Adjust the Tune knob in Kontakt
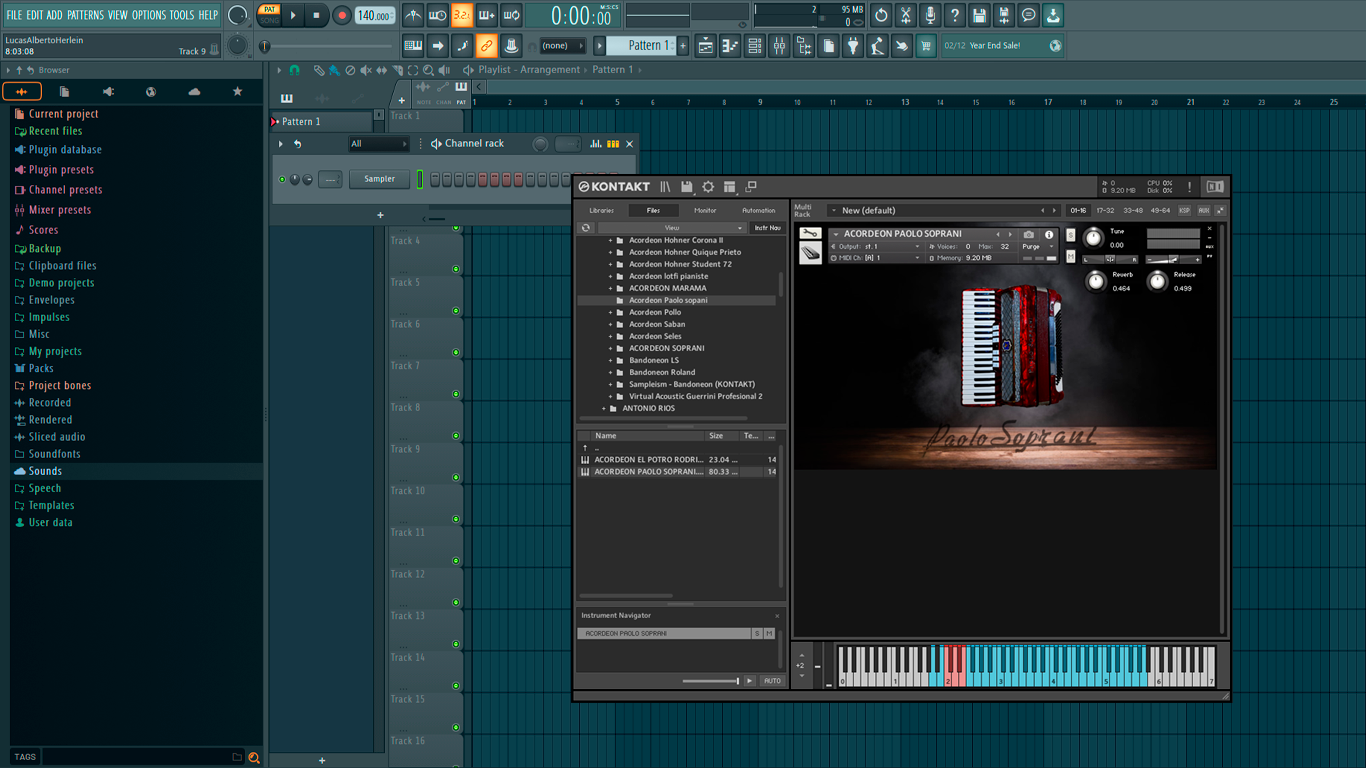 [1093, 238]
